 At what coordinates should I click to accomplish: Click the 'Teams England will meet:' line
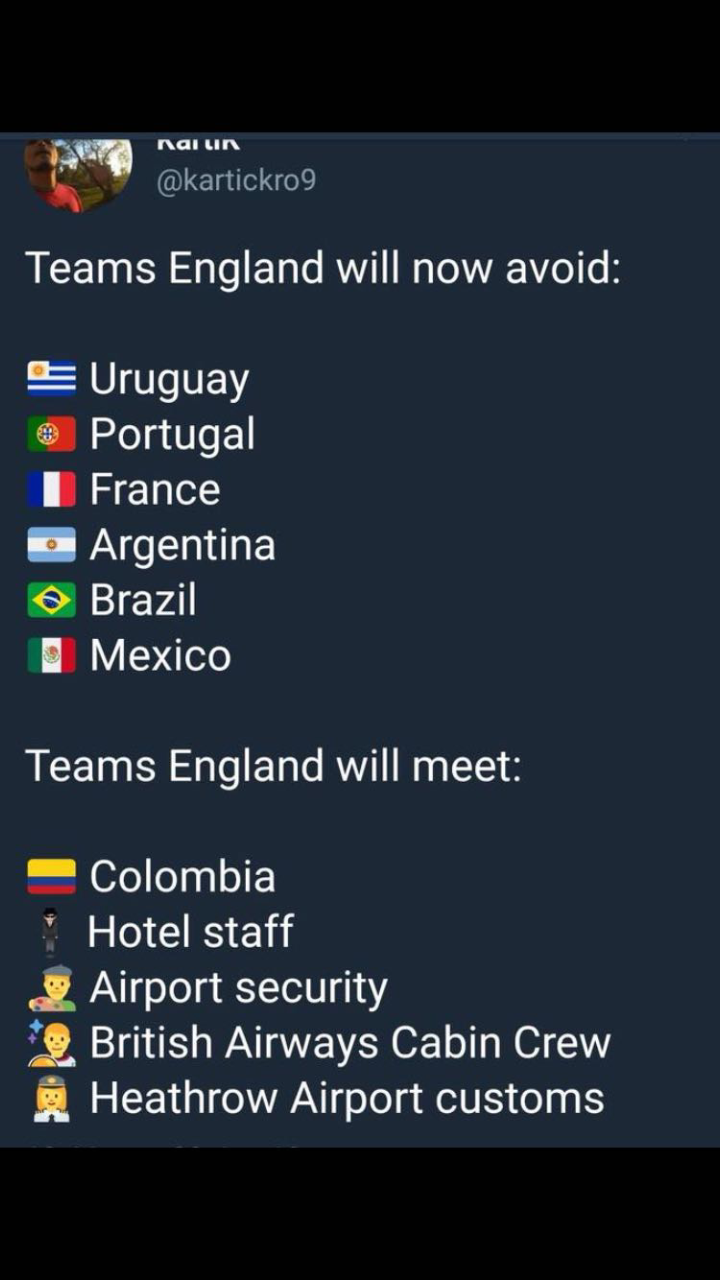273,766
